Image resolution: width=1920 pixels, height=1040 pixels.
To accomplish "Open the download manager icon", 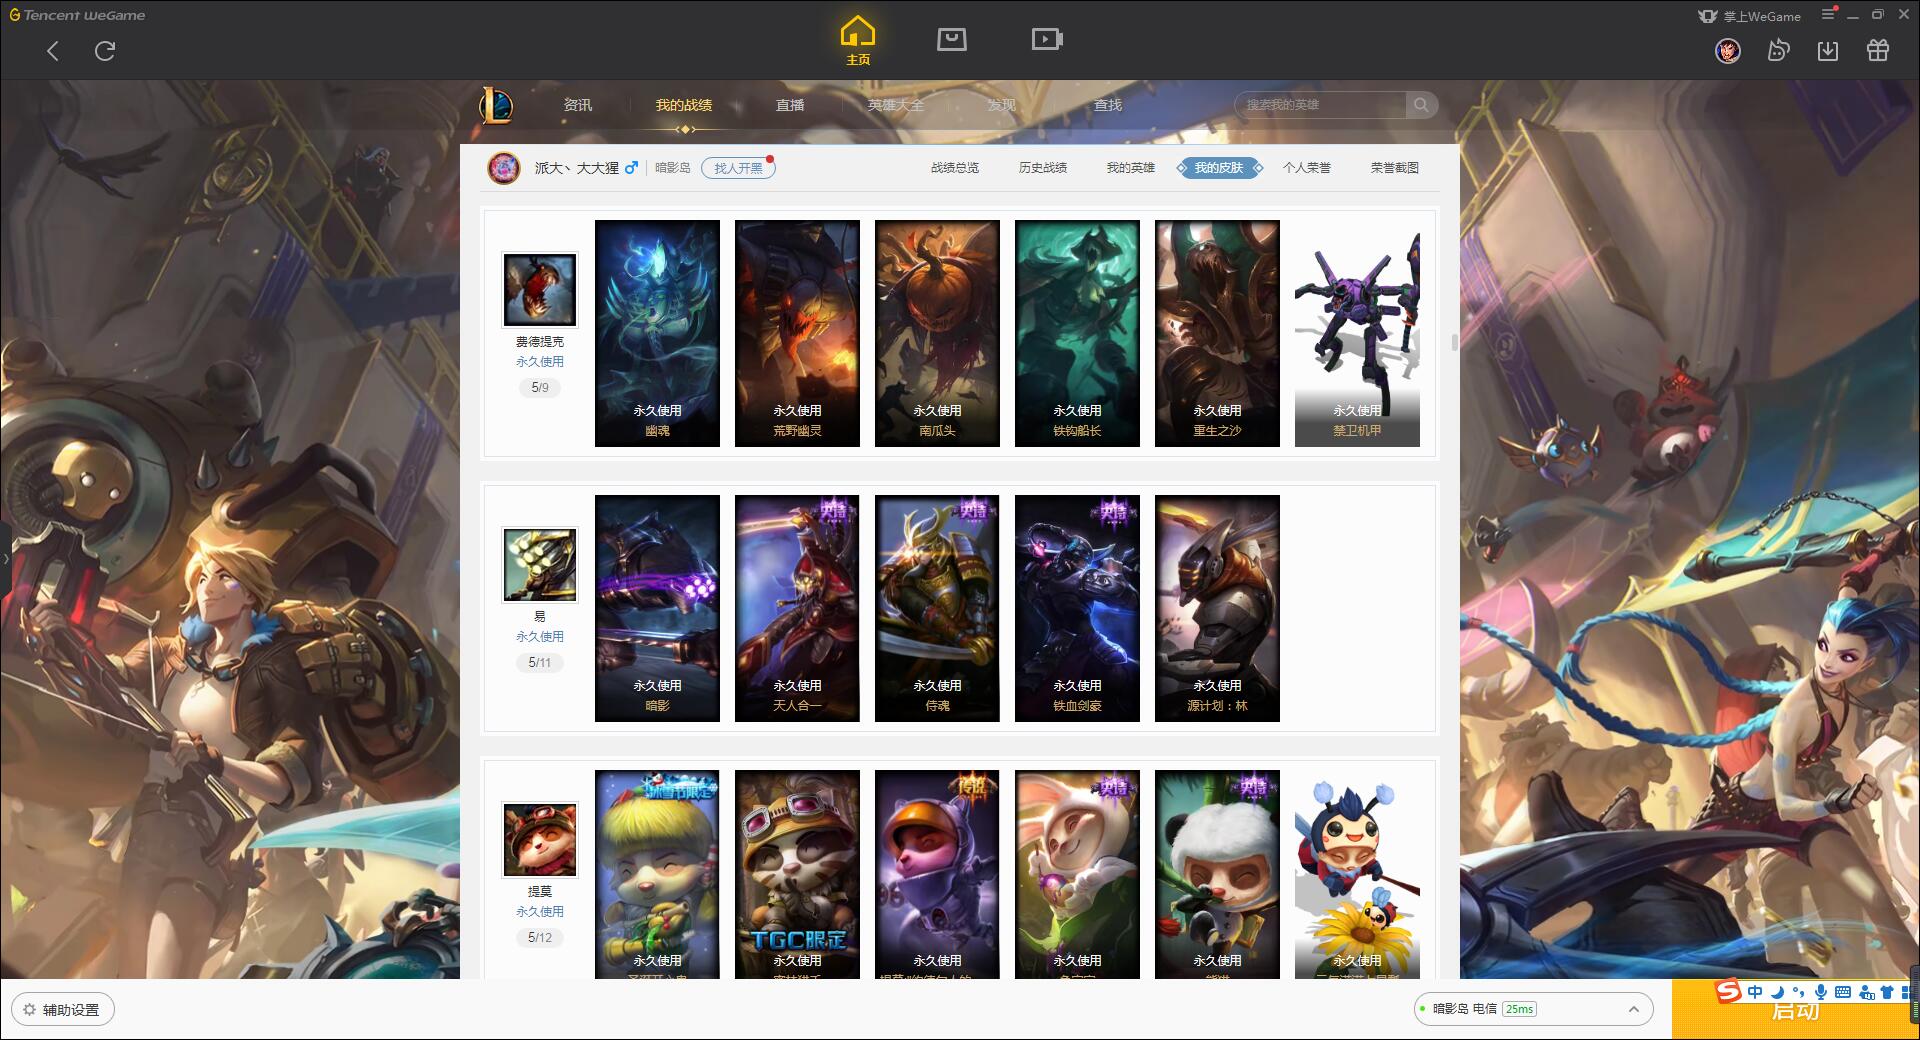I will pos(1828,50).
